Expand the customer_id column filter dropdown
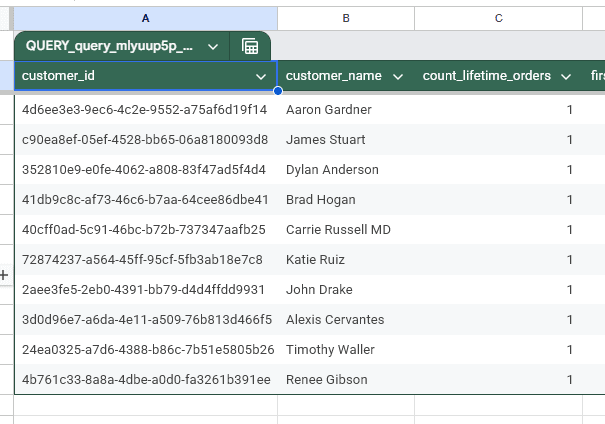The height and width of the screenshot is (424, 605). [x=261, y=76]
